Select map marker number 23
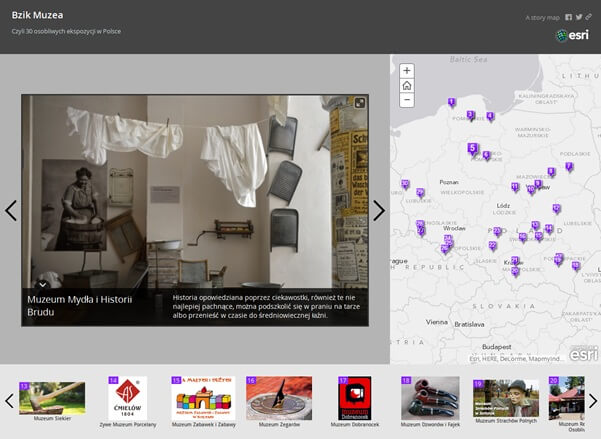This screenshot has height=439, width=601. (x=497, y=232)
